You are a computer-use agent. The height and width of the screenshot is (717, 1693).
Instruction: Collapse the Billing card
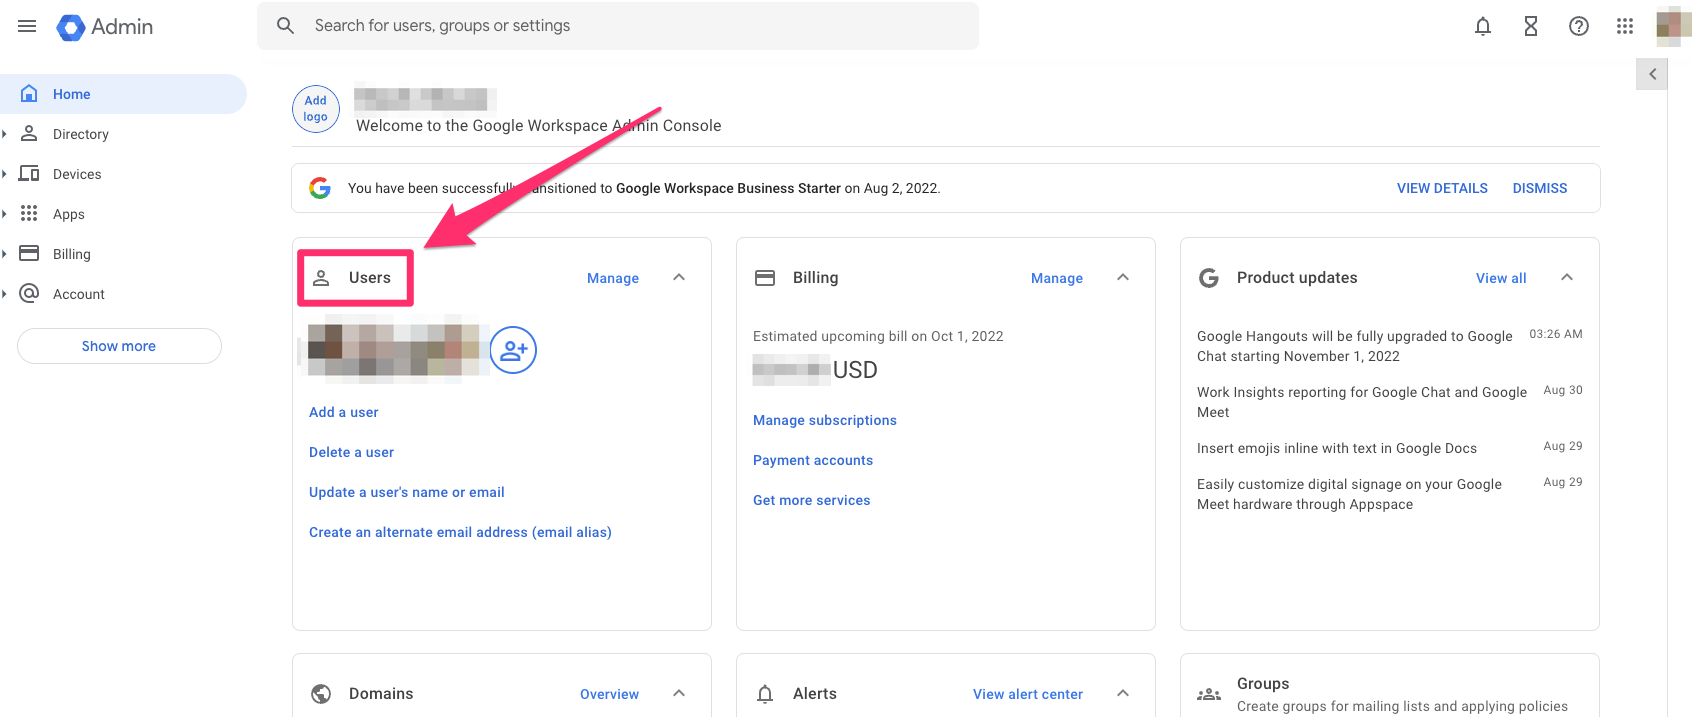(1123, 278)
